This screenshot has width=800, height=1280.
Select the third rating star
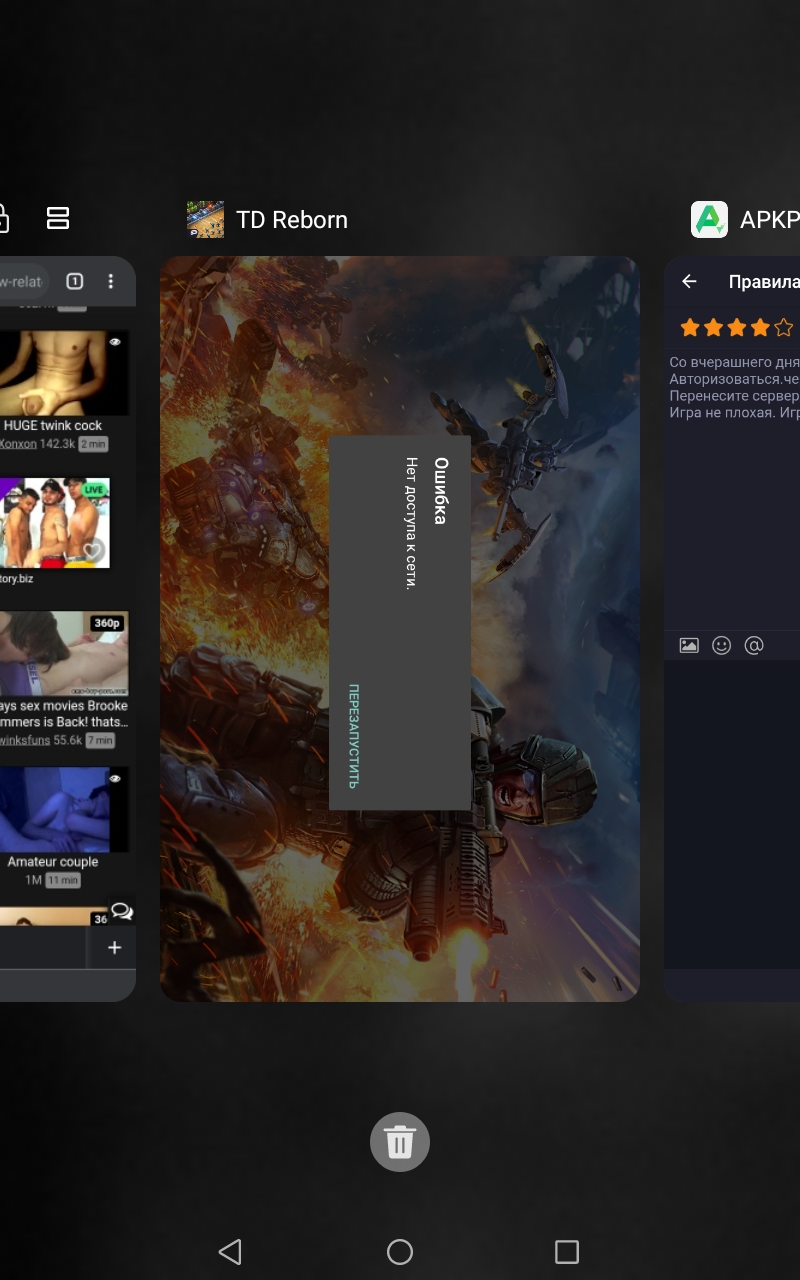(737, 327)
